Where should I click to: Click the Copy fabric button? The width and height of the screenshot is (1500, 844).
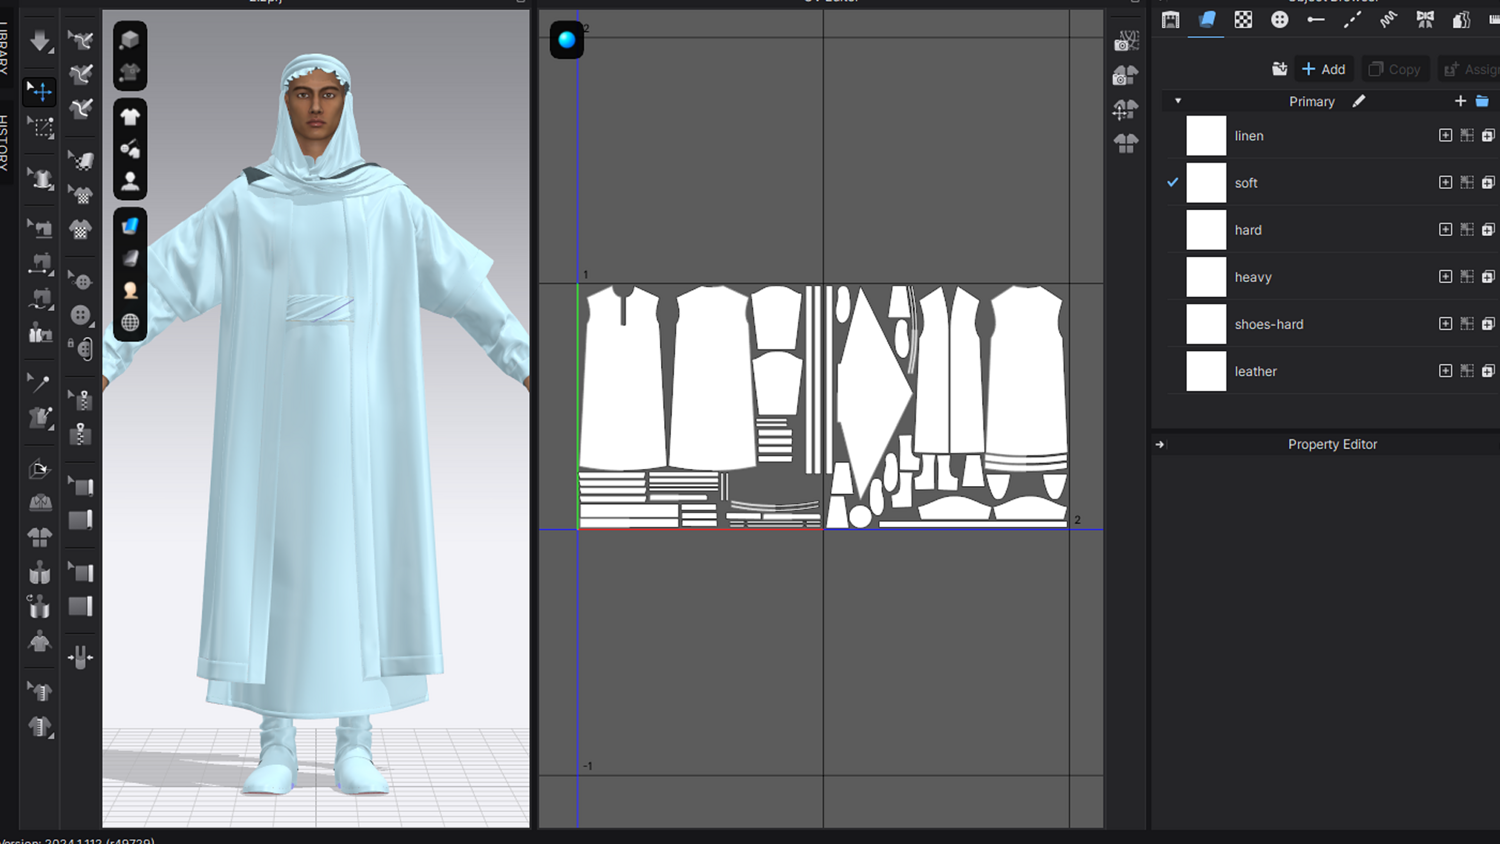[x=1395, y=69]
